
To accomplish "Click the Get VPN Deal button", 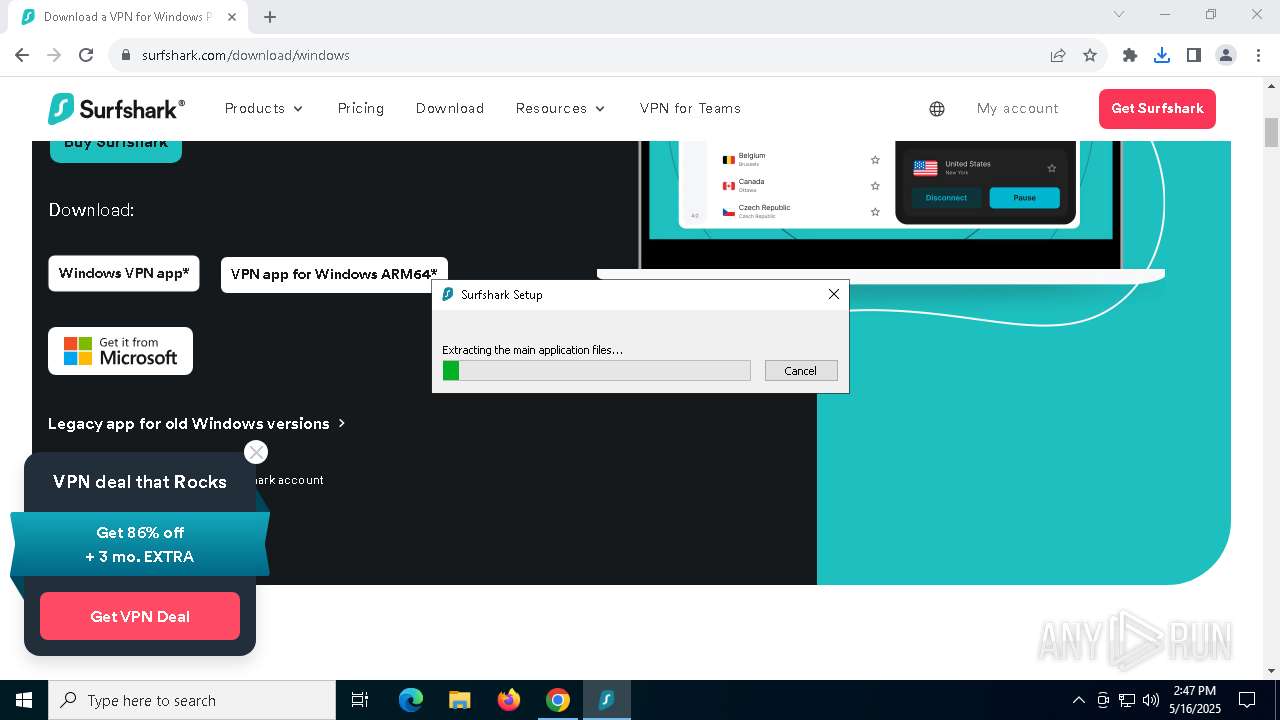I will 140,616.
